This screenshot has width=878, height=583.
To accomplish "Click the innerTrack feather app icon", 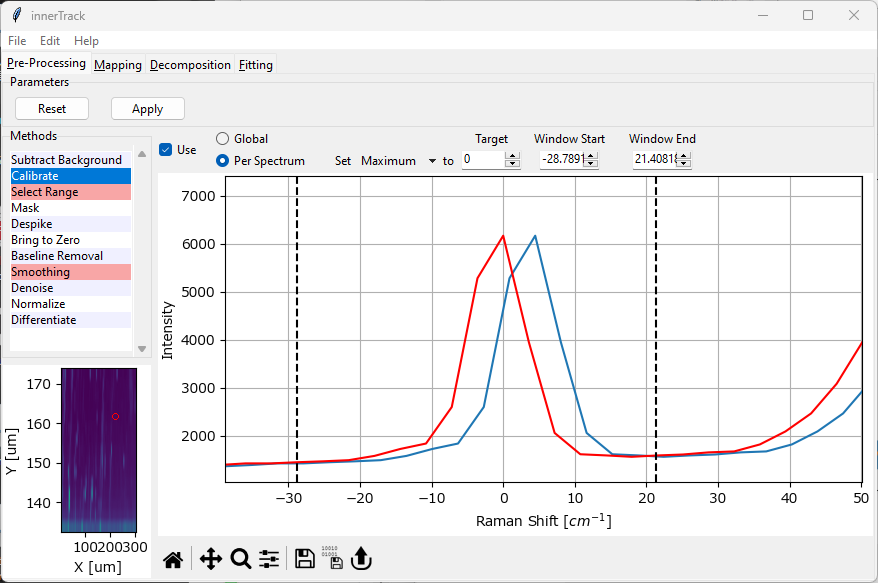I will [16, 15].
